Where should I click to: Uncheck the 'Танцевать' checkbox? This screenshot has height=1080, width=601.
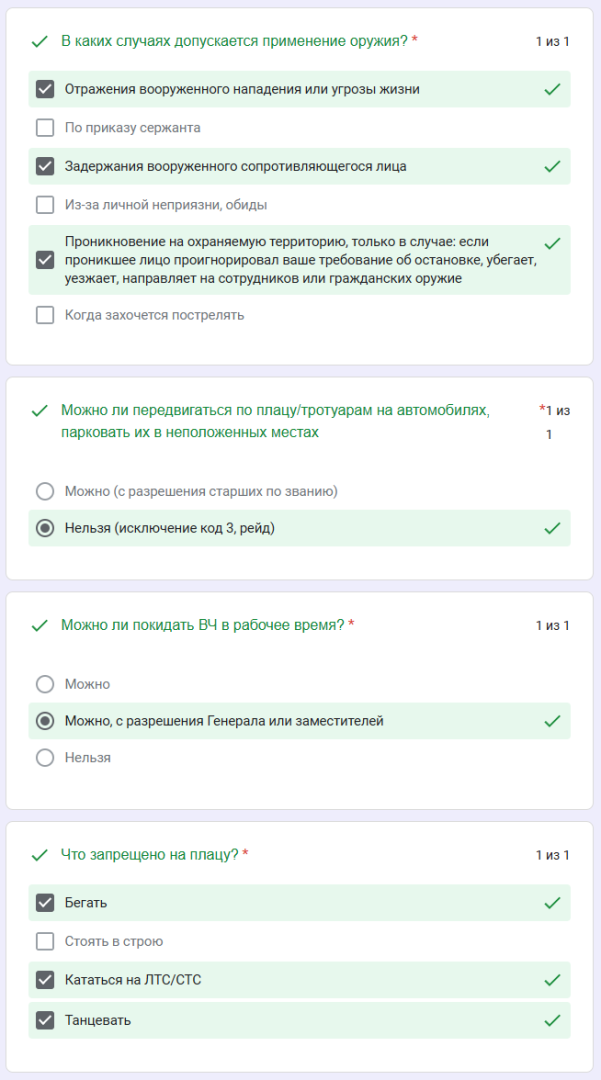(45, 1020)
